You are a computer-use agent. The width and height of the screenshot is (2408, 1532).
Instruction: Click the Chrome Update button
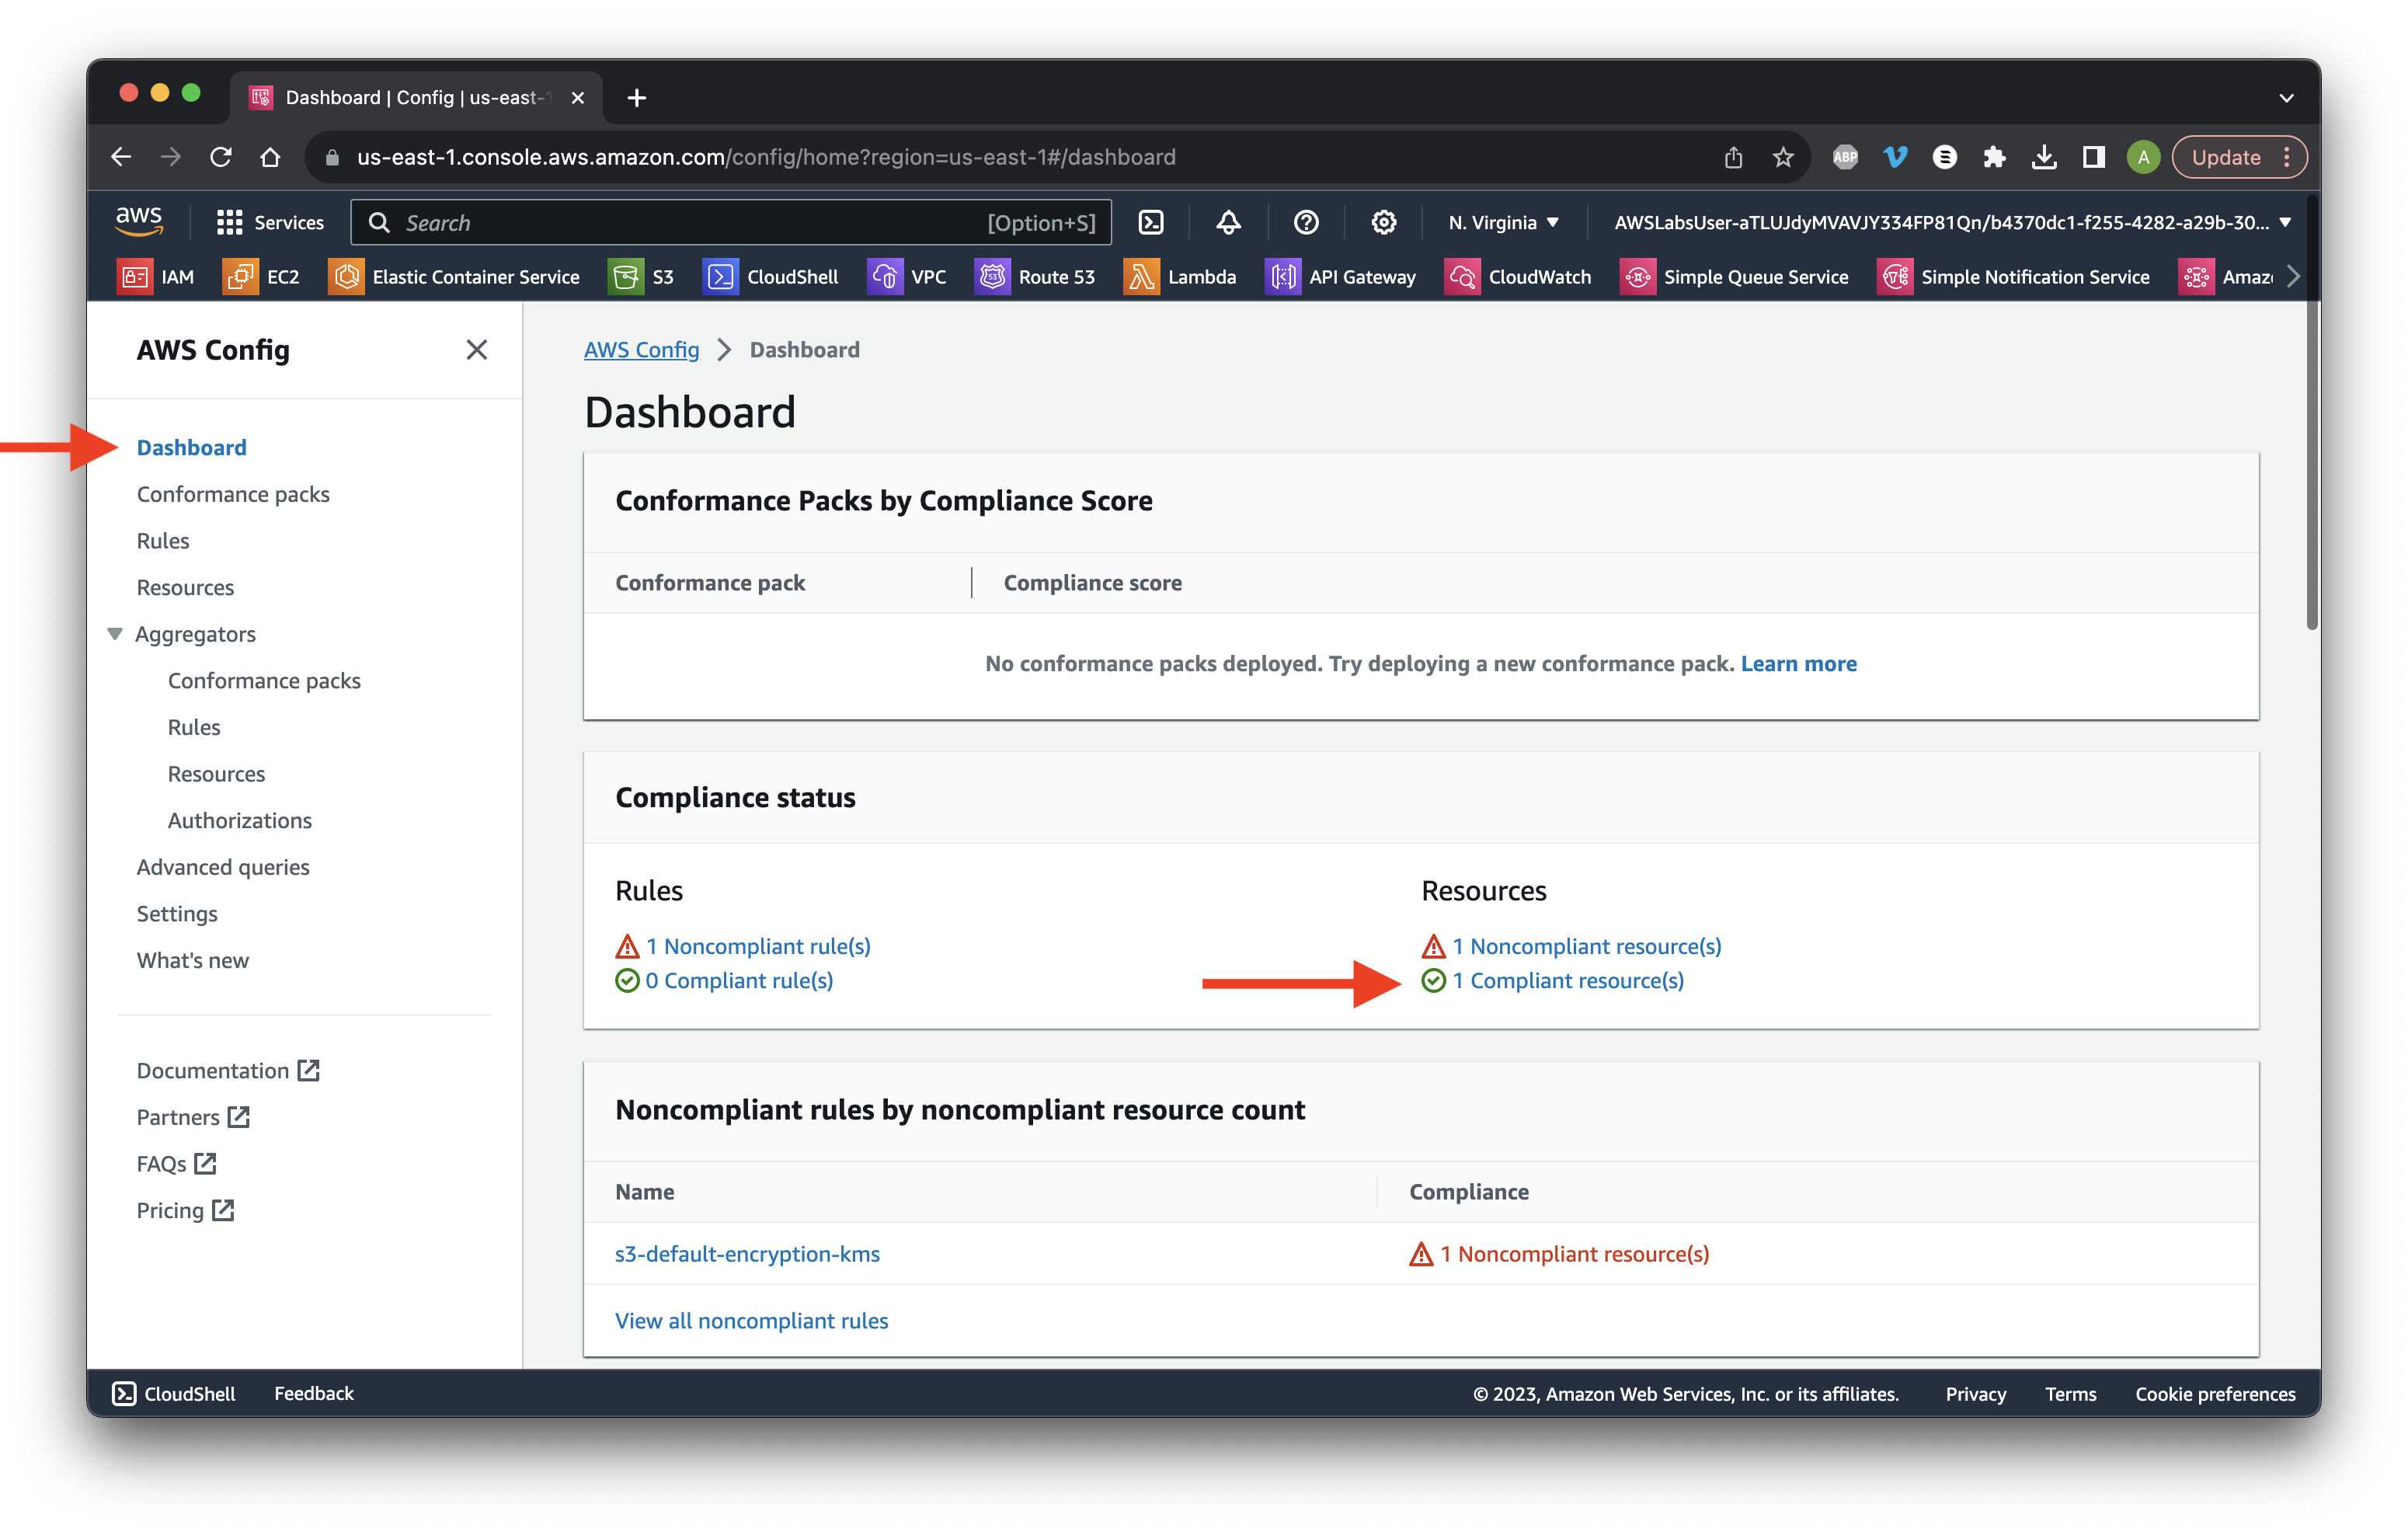[2226, 157]
